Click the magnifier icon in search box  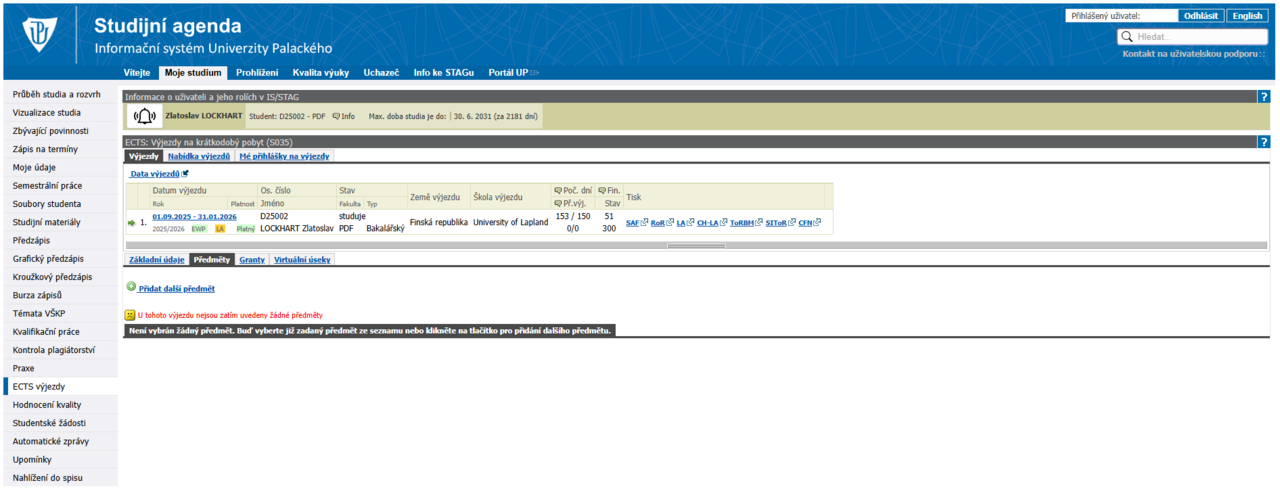click(x=1127, y=37)
